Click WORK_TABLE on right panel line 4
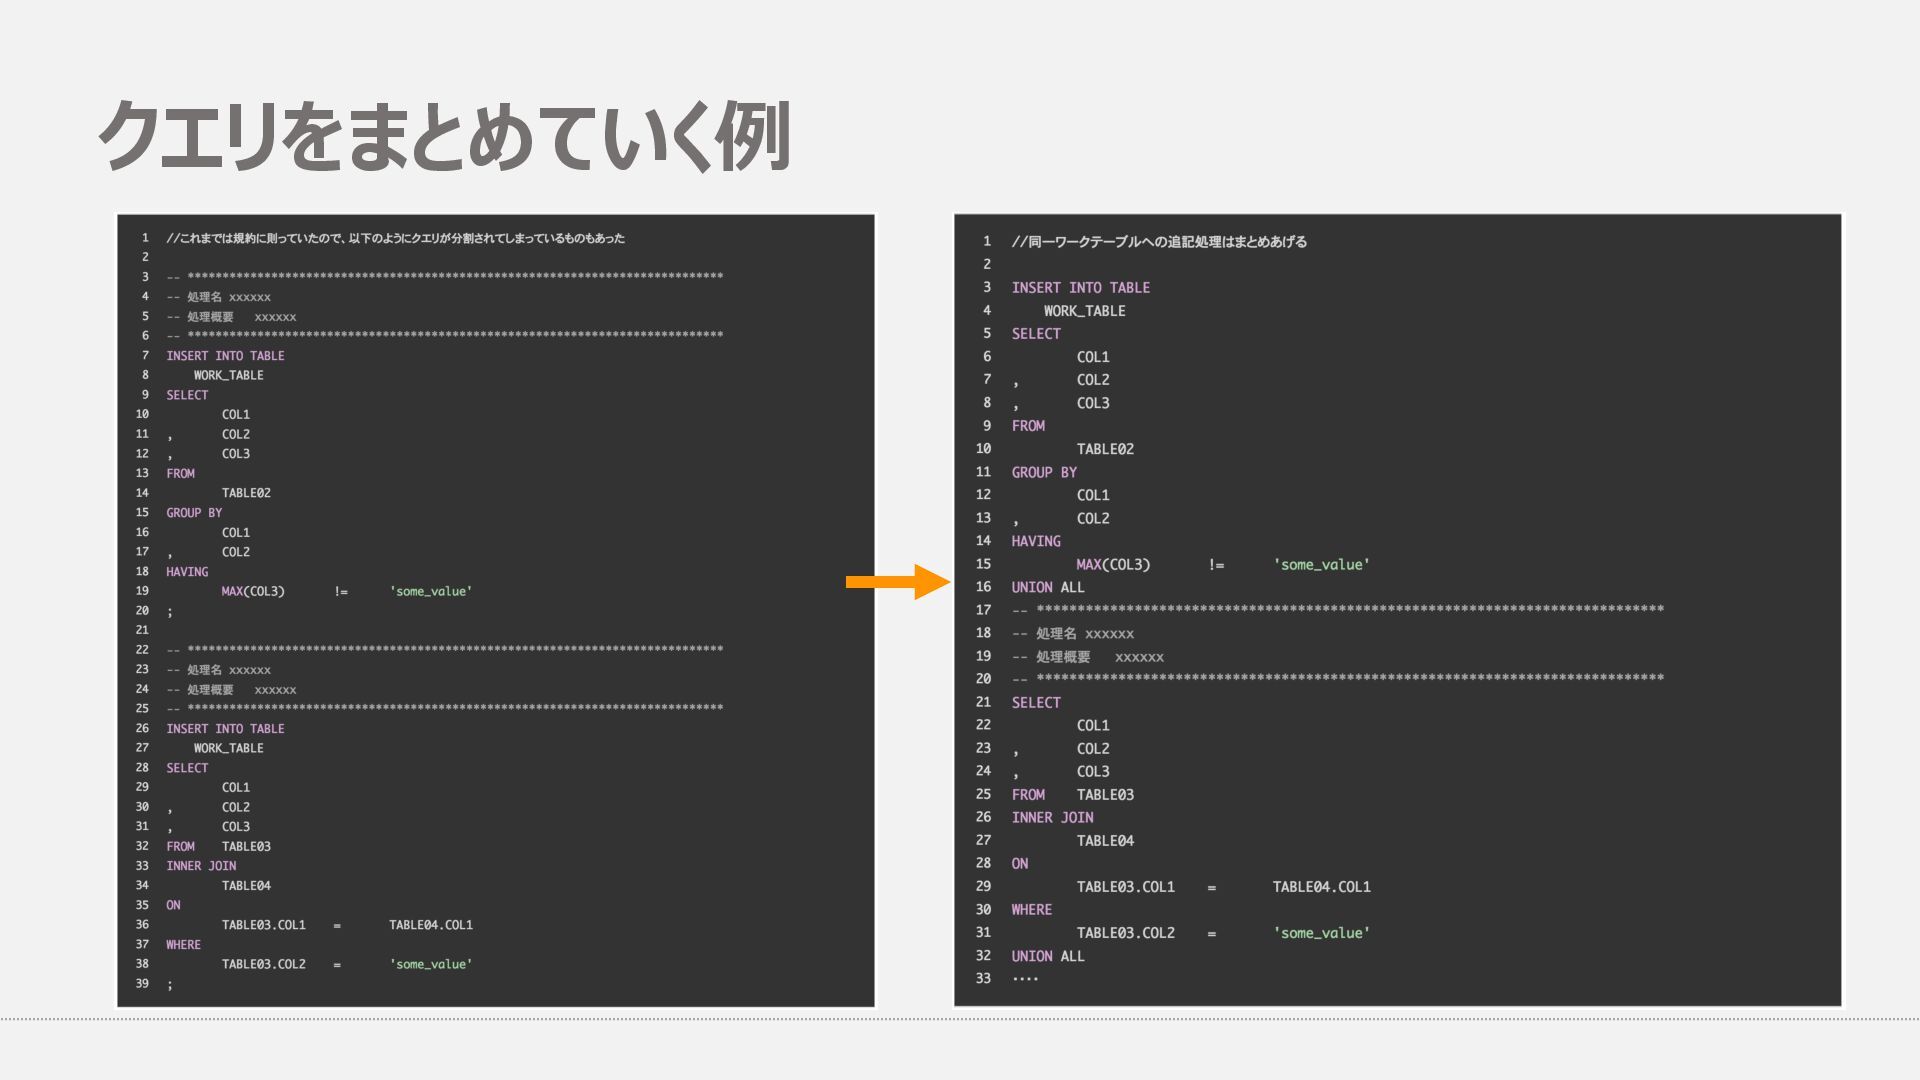 point(1084,311)
